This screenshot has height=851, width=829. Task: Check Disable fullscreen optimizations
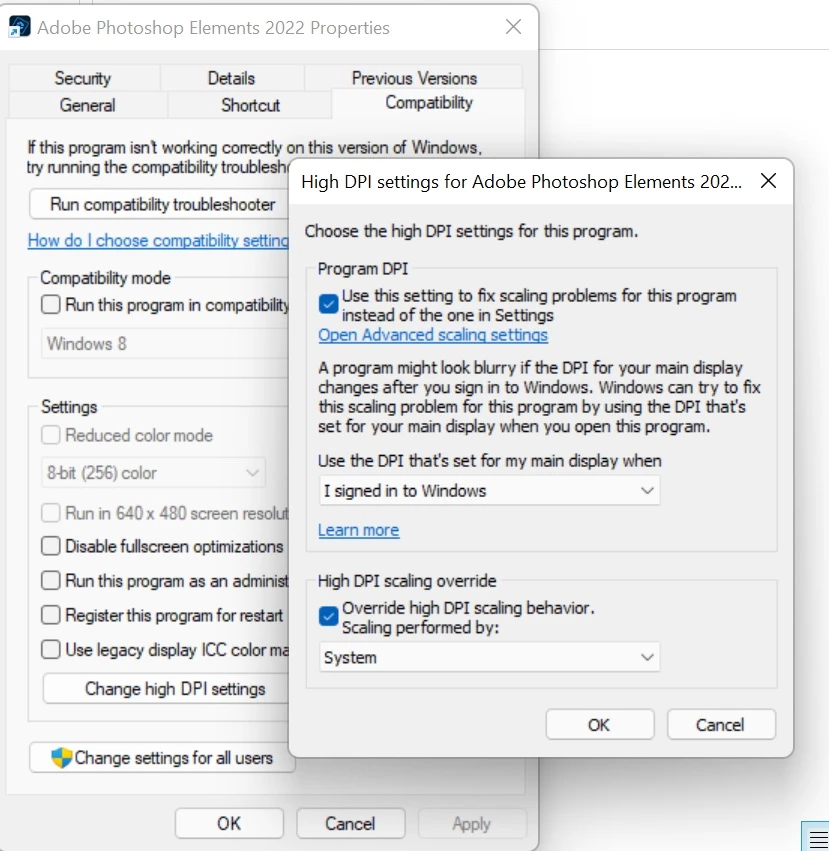point(50,546)
